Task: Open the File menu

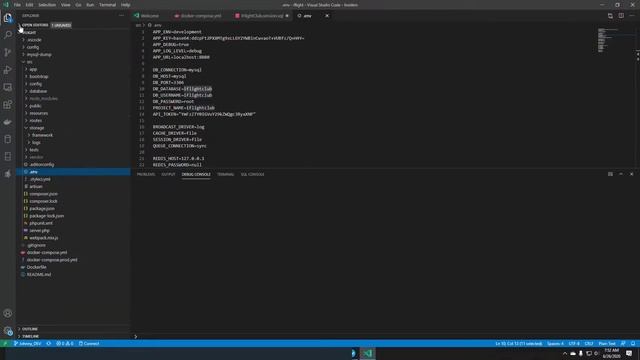Action: [17, 5]
